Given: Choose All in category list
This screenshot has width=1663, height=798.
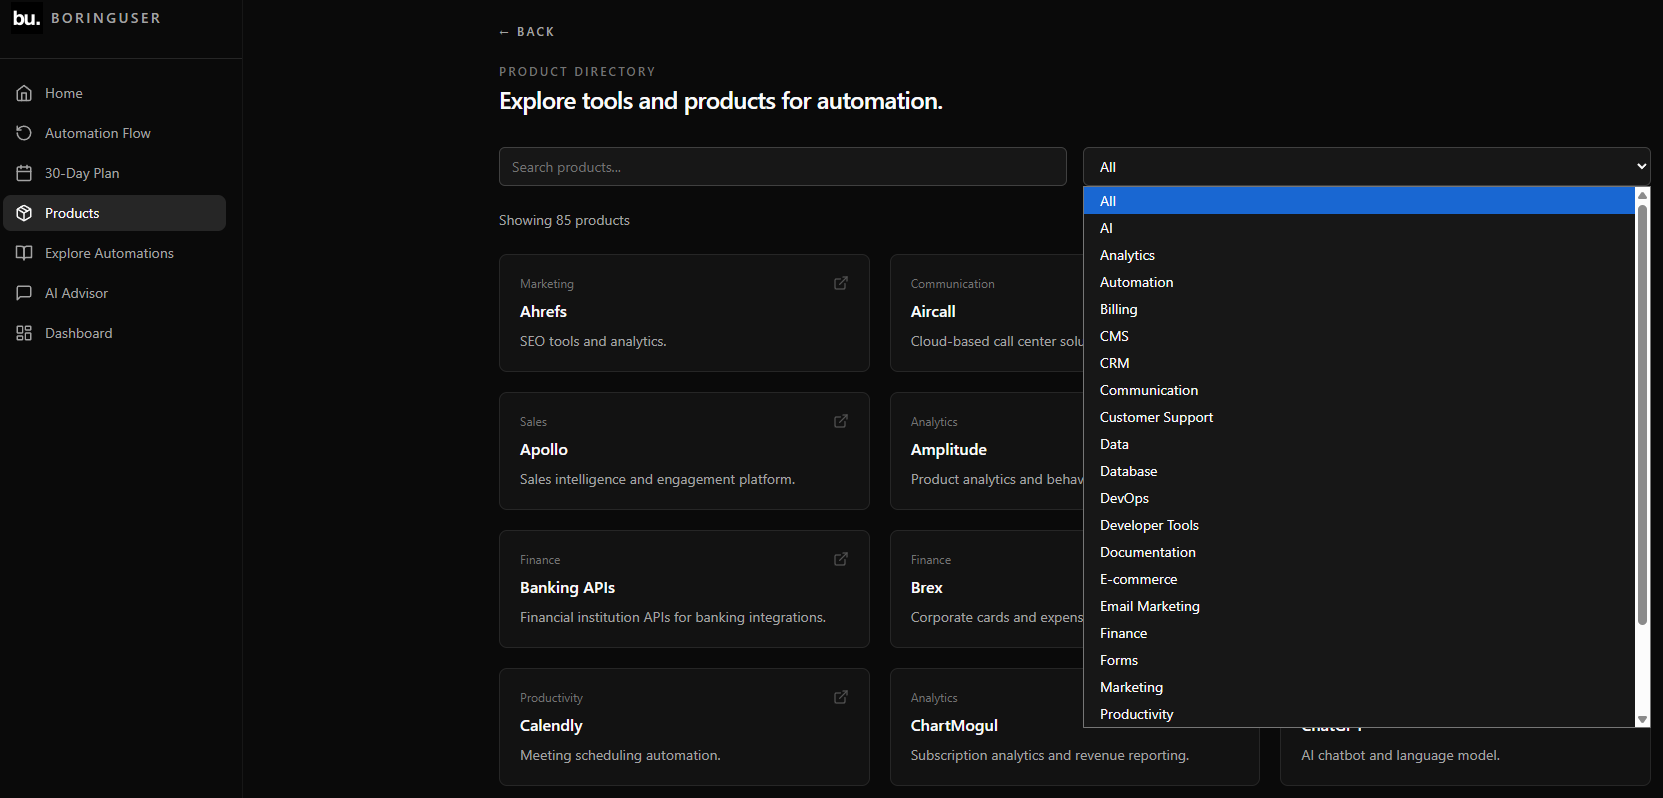Looking at the screenshot, I should (x=1359, y=201).
